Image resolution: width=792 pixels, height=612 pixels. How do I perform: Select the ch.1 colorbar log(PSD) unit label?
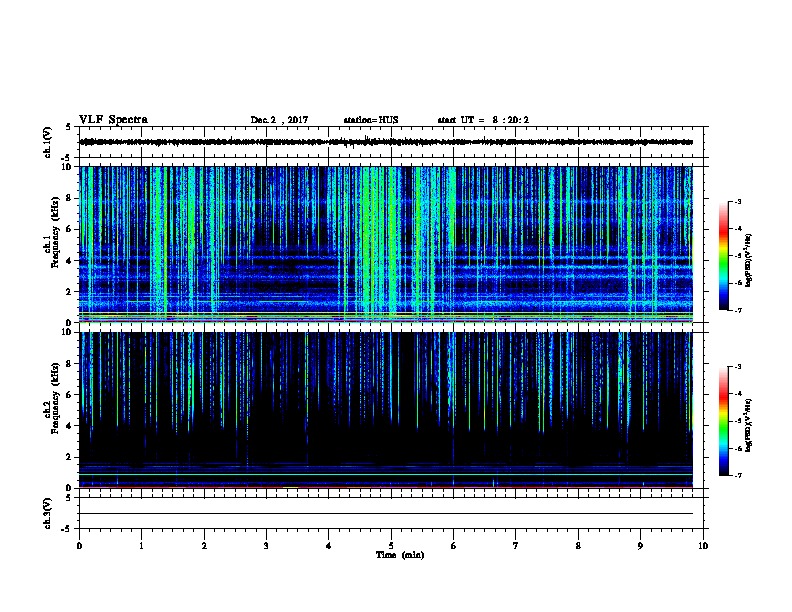pyautogui.click(x=749, y=260)
